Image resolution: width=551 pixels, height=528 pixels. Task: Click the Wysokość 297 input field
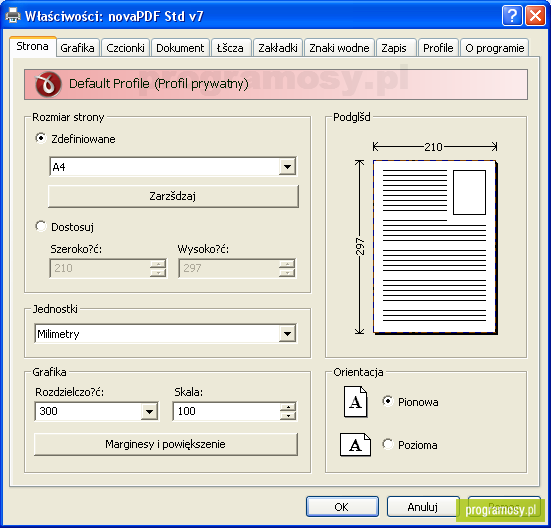(x=229, y=268)
